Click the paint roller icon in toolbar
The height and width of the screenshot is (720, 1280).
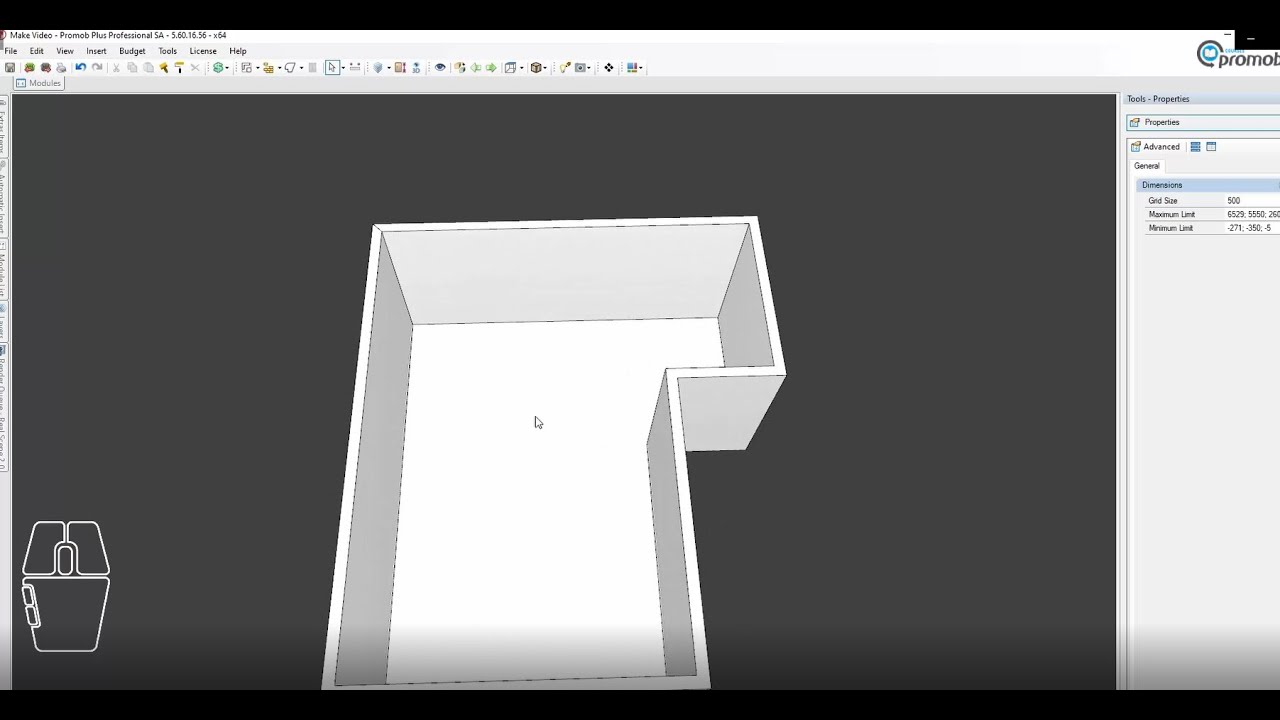(179, 68)
